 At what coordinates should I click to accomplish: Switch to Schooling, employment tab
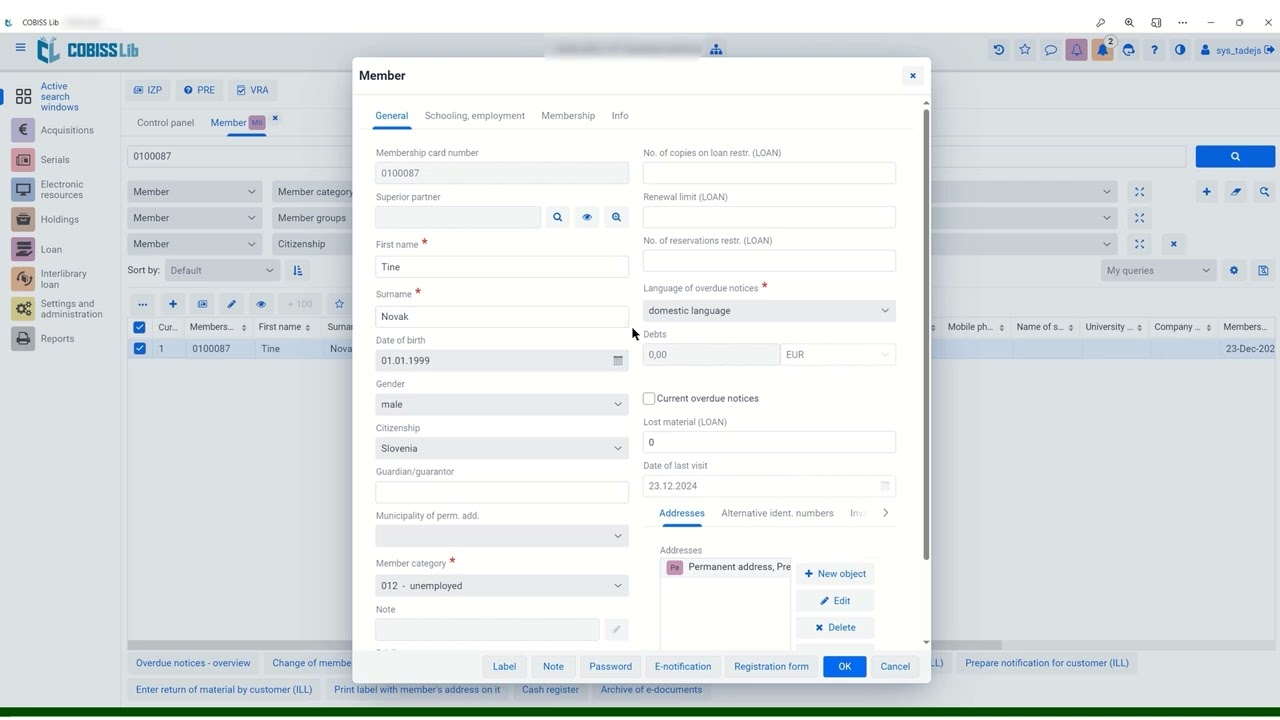point(474,116)
